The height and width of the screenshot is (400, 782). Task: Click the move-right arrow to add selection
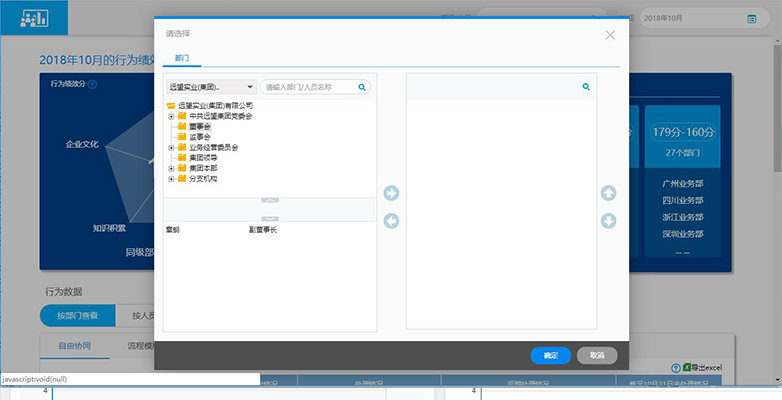coord(391,193)
